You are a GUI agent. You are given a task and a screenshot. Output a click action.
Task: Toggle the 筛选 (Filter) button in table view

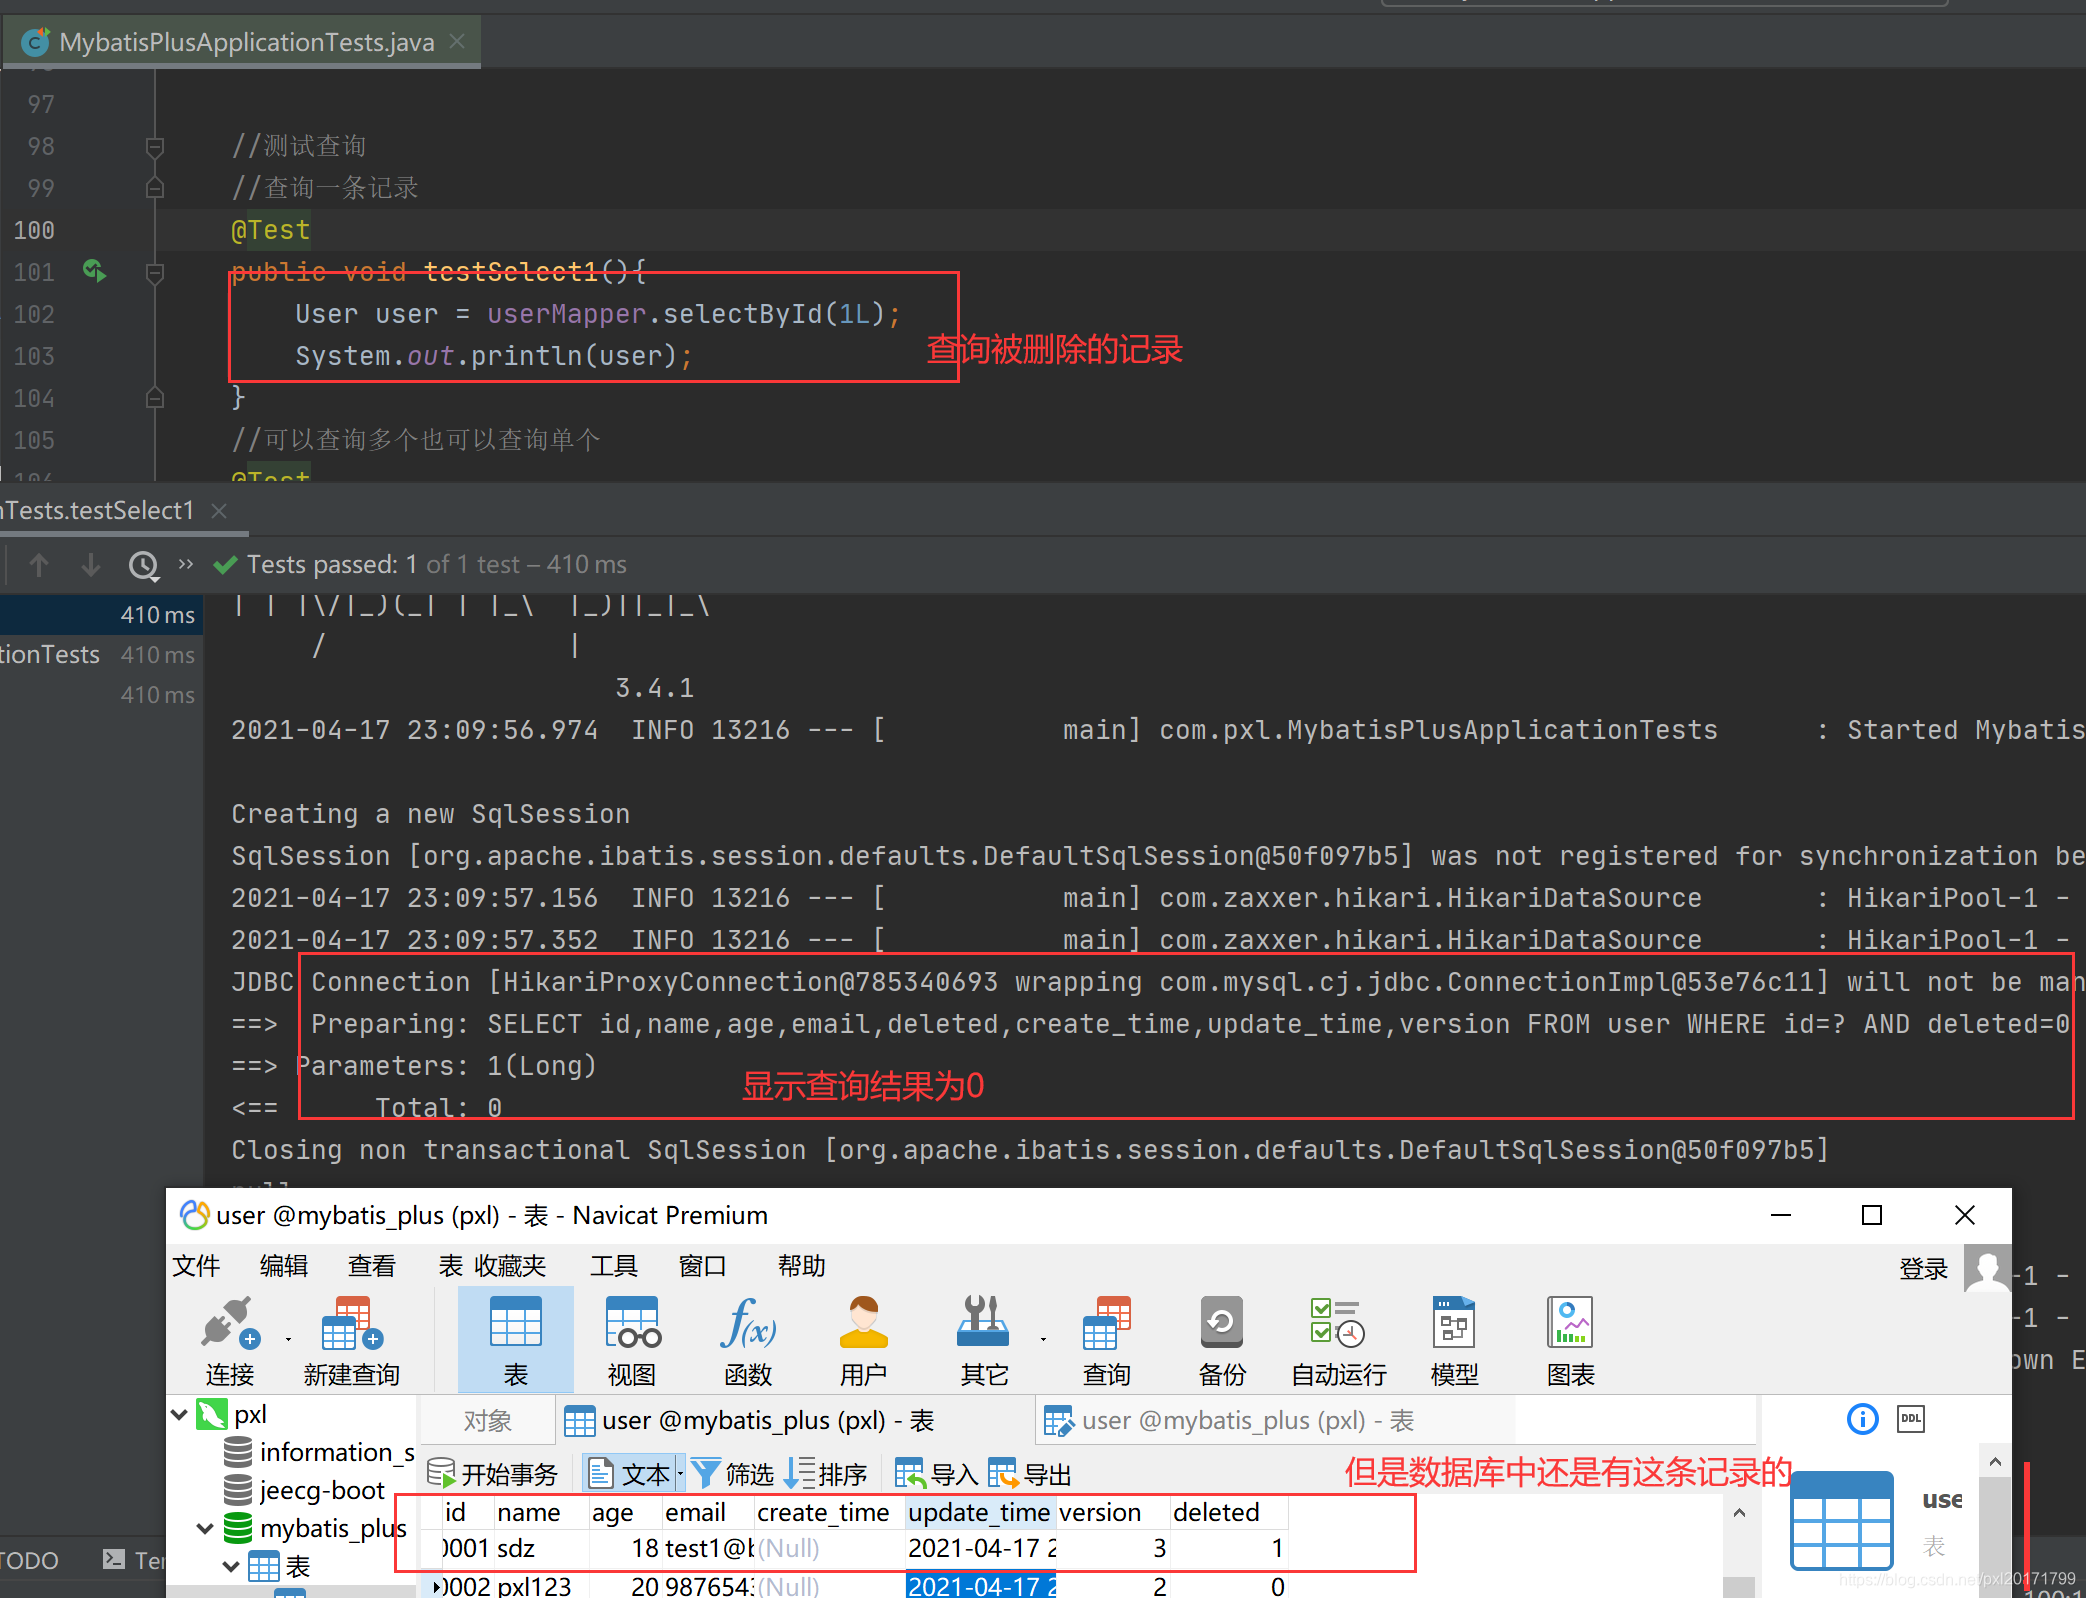point(722,1474)
